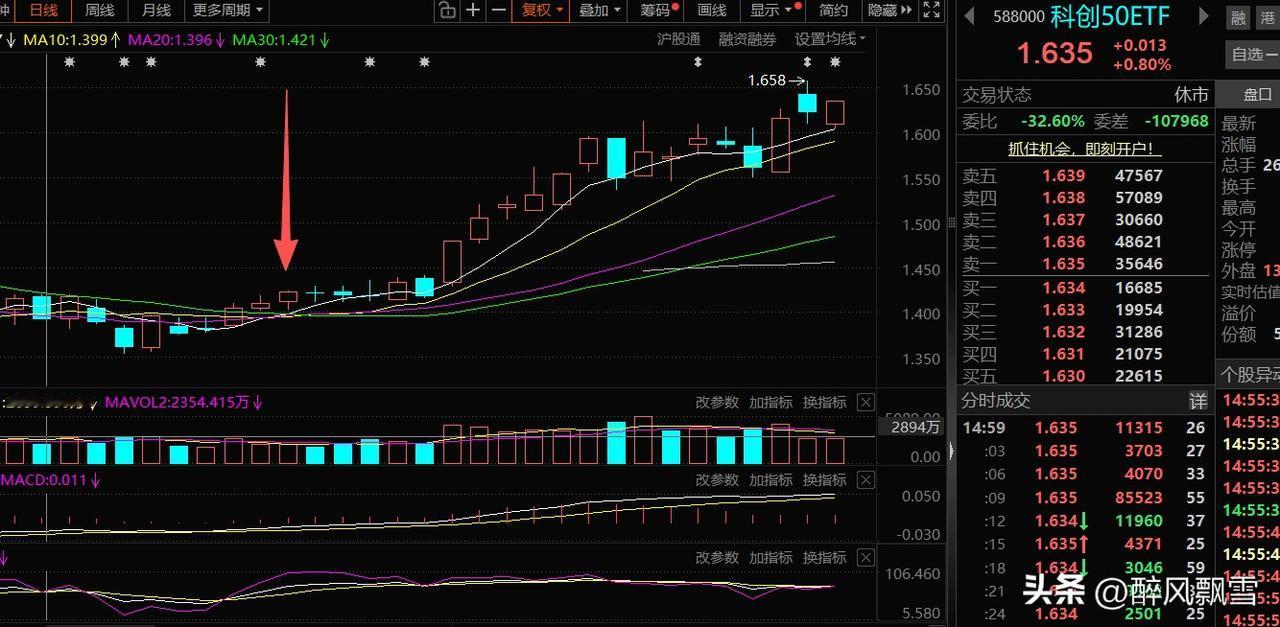Click 改参数 in MACD panel
1280x627 pixels.
[x=717, y=480]
